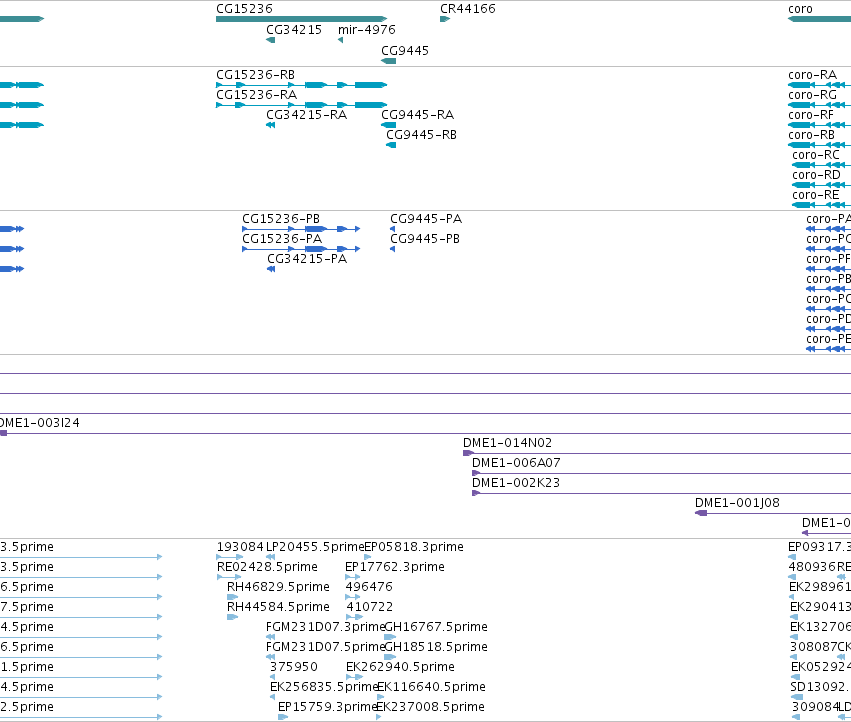This screenshot has width=851, height=722.
Task: Select the CG9445 gene arrow
Action: [x=389, y=61]
